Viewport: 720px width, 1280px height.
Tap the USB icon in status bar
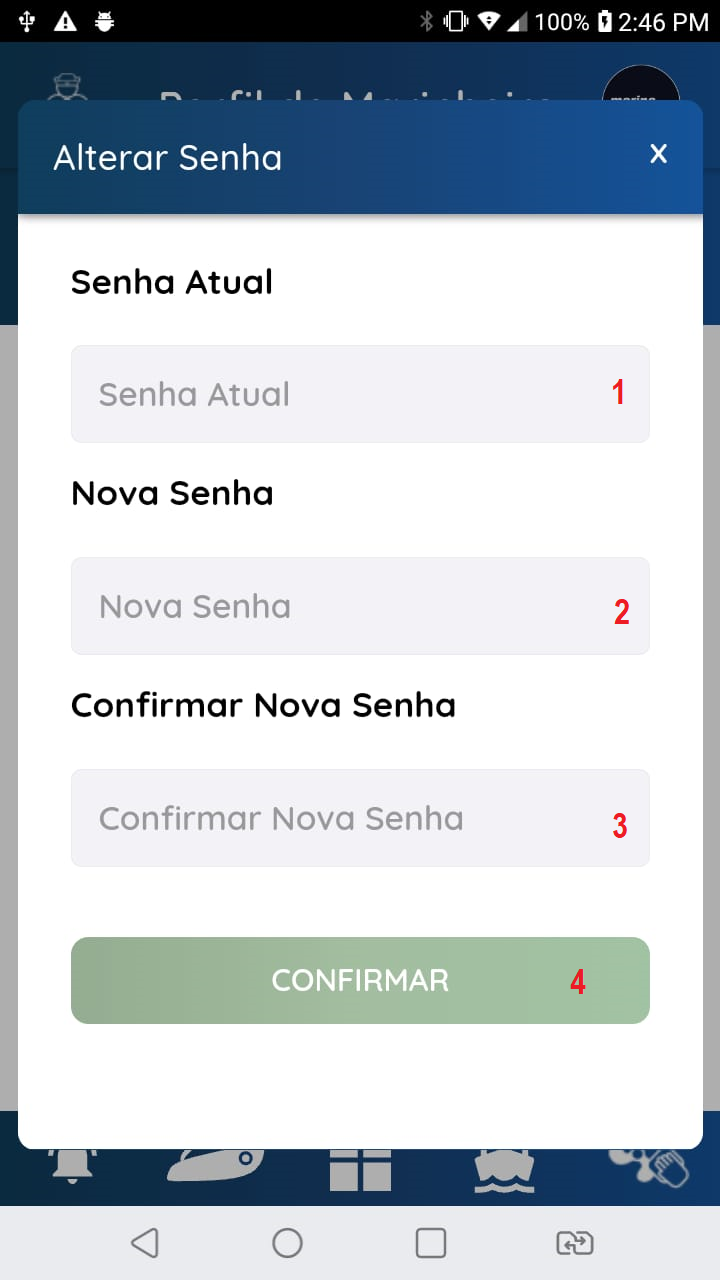click(27, 21)
